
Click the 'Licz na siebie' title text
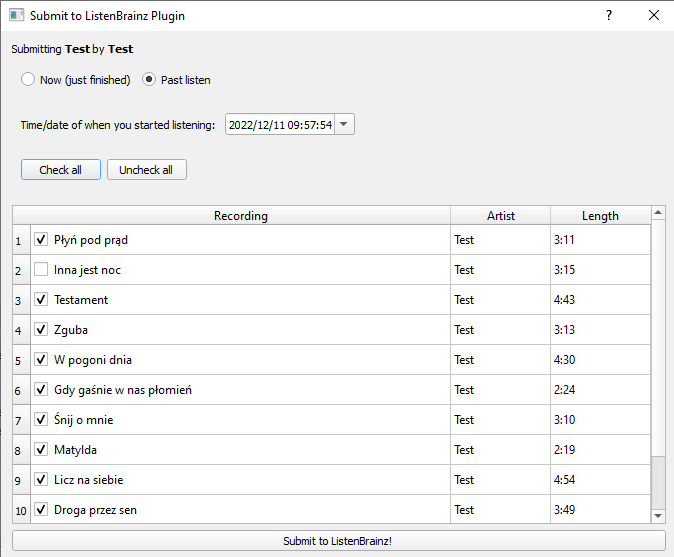(x=89, y=480)
